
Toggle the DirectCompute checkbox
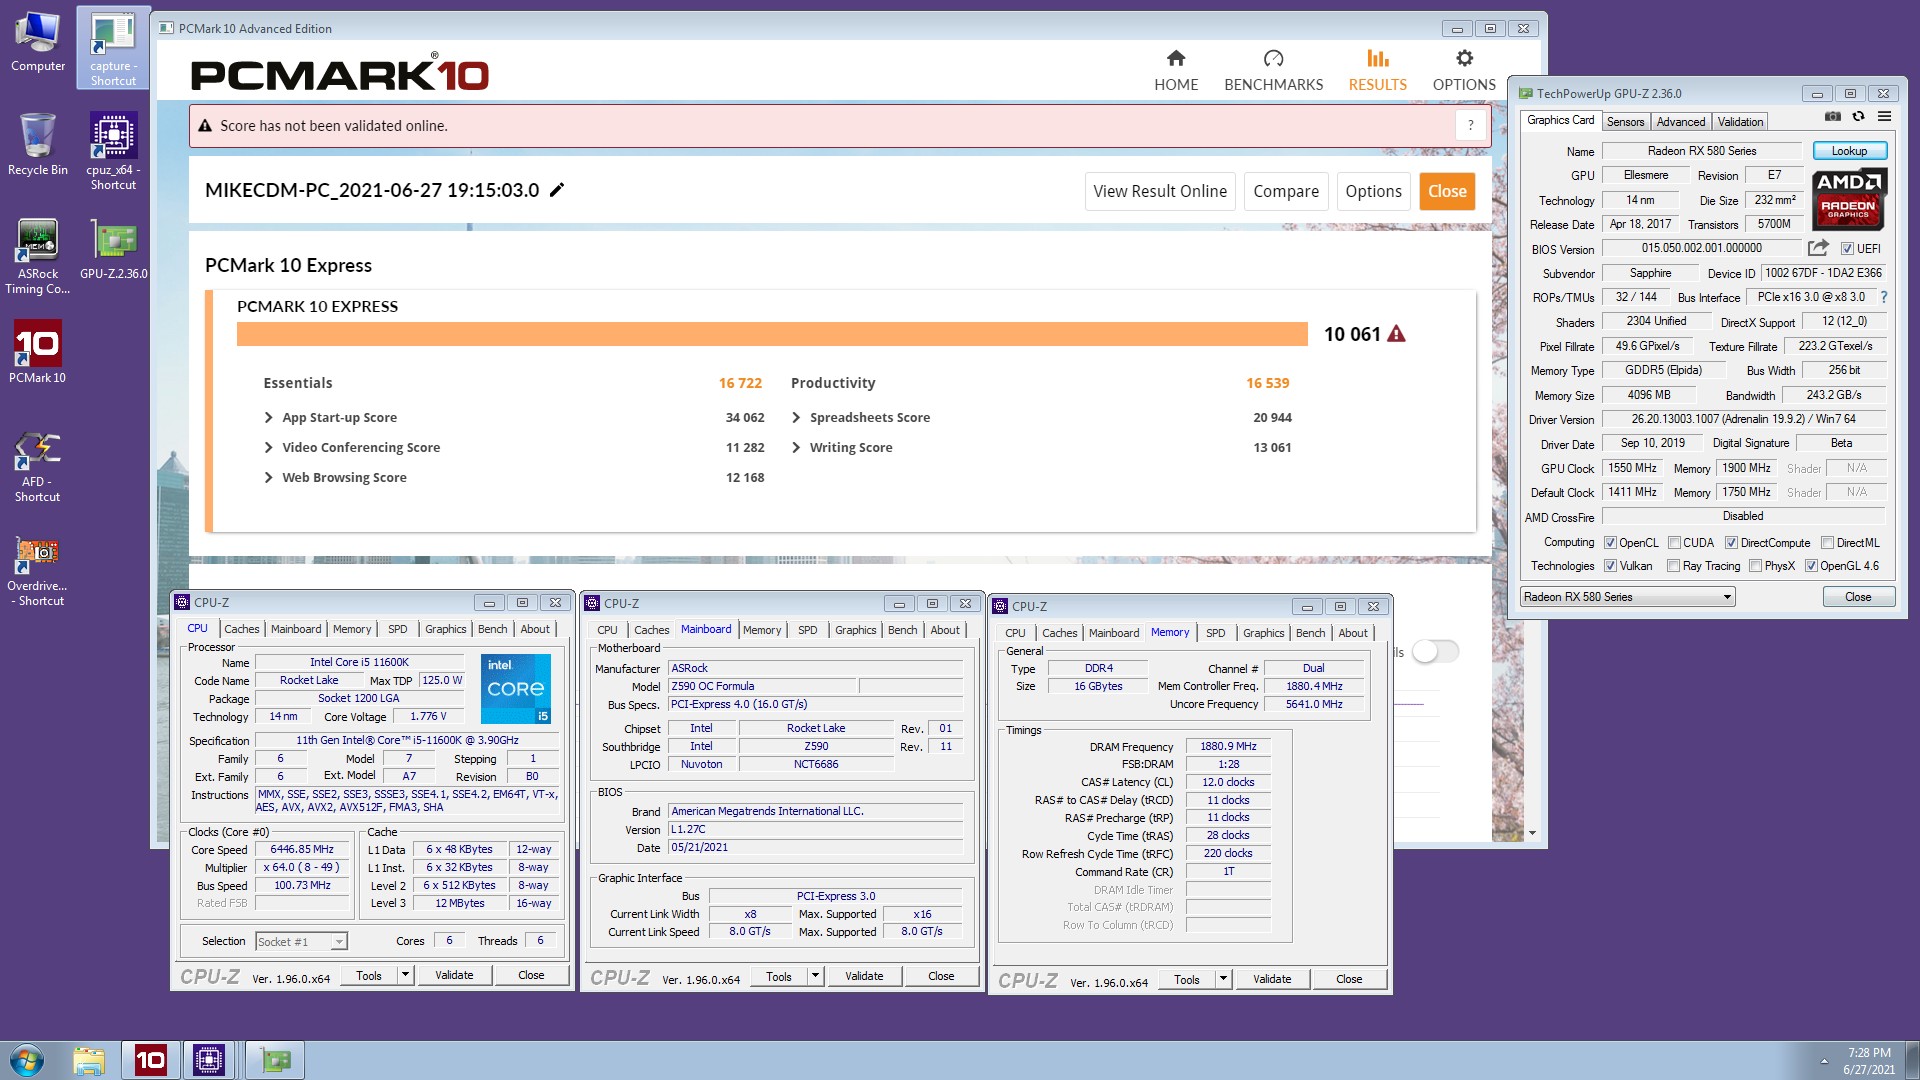coord(1731,543)
